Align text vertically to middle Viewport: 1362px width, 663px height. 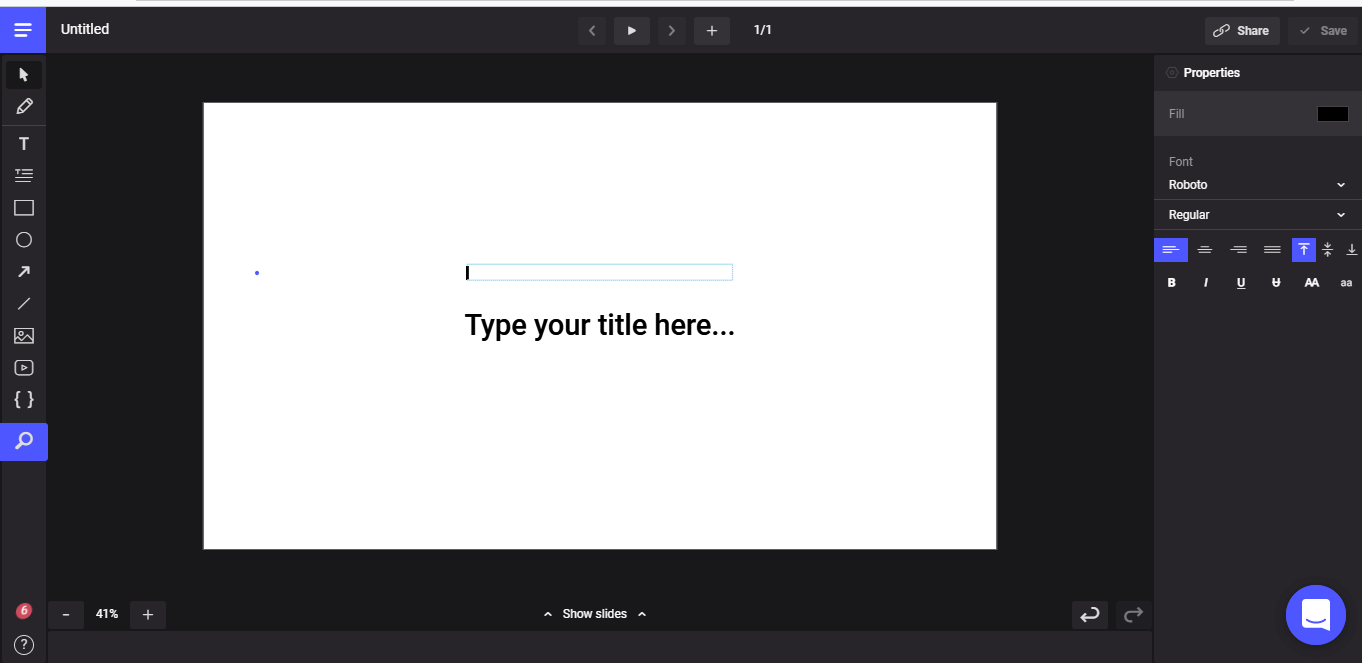point(1328,250)
